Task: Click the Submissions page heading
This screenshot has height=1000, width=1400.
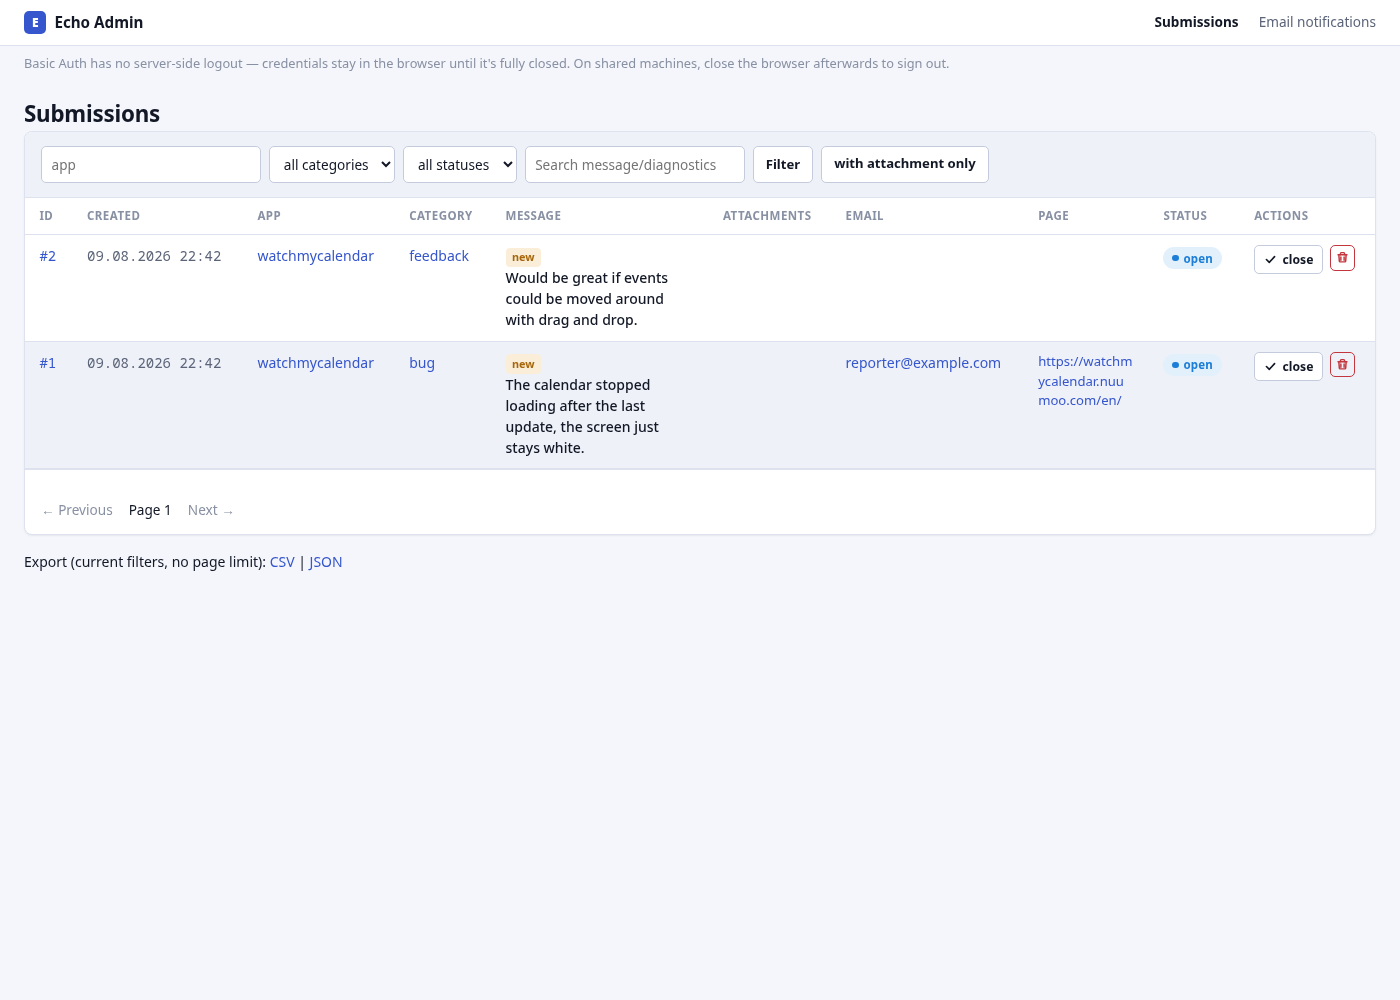Action: coord(92,114)
